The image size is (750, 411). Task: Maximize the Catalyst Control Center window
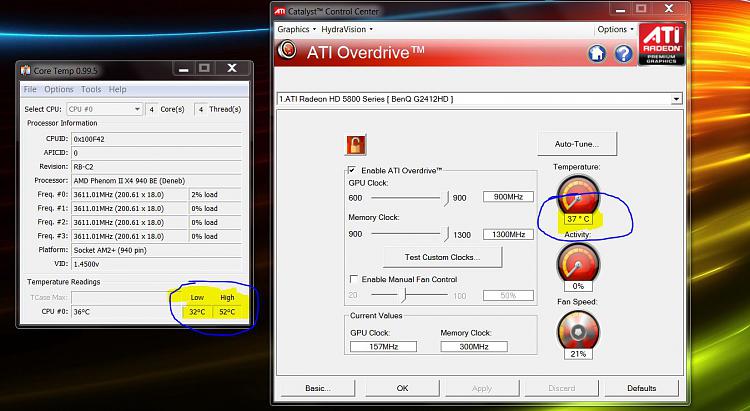(641, 9)
